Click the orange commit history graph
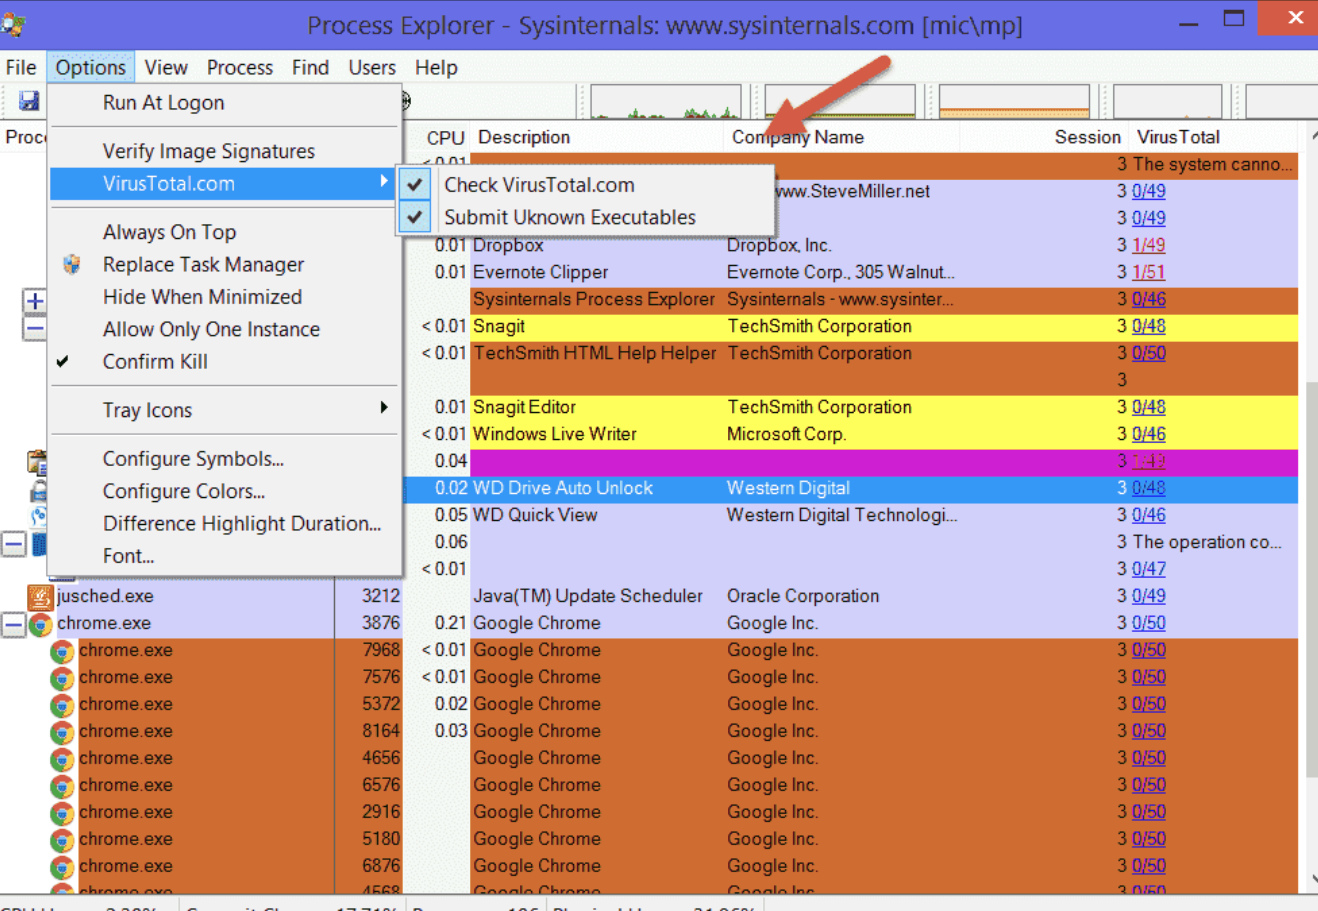 [x=1014, y=101]
